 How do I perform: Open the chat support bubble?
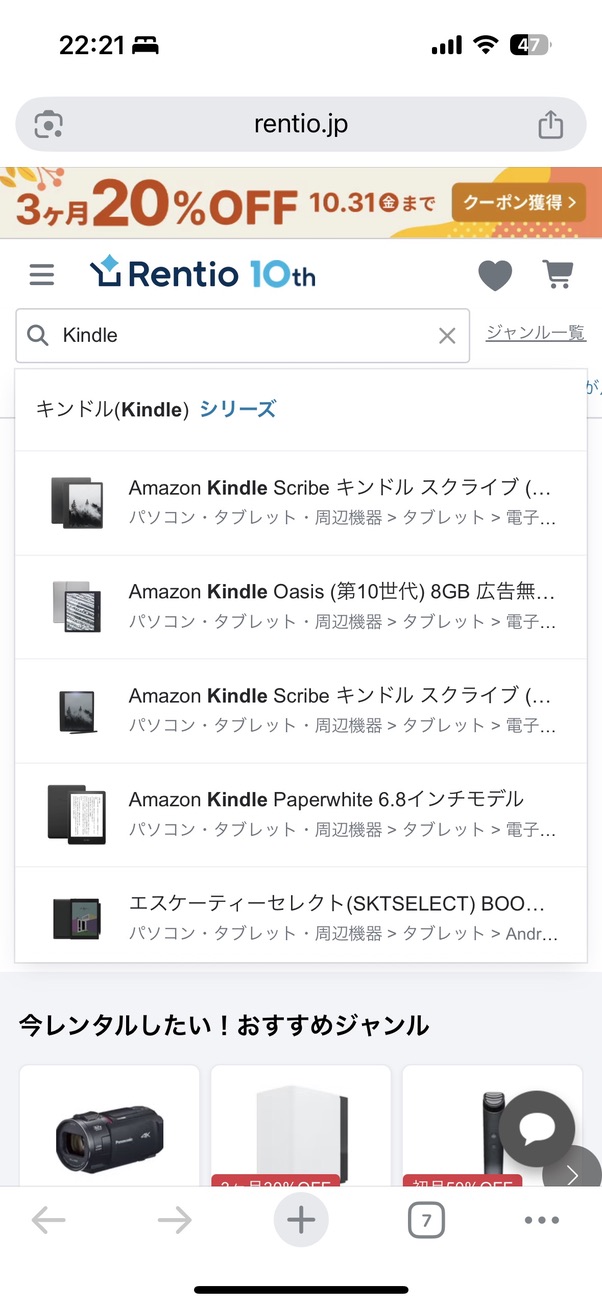[x=537, y=1128]
